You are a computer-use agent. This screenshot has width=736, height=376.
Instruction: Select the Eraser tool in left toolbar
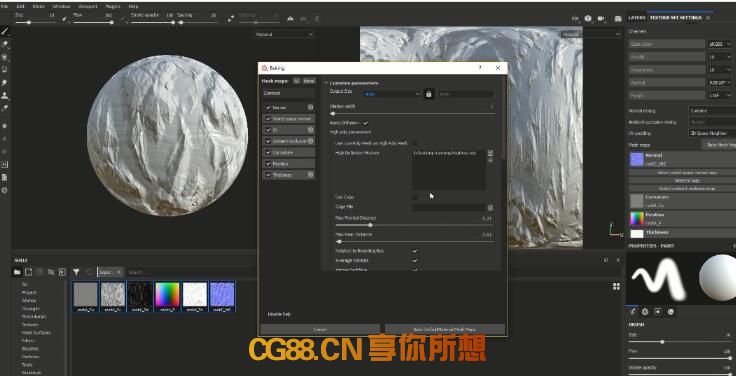pyautogui.click(x=5, y=45)
